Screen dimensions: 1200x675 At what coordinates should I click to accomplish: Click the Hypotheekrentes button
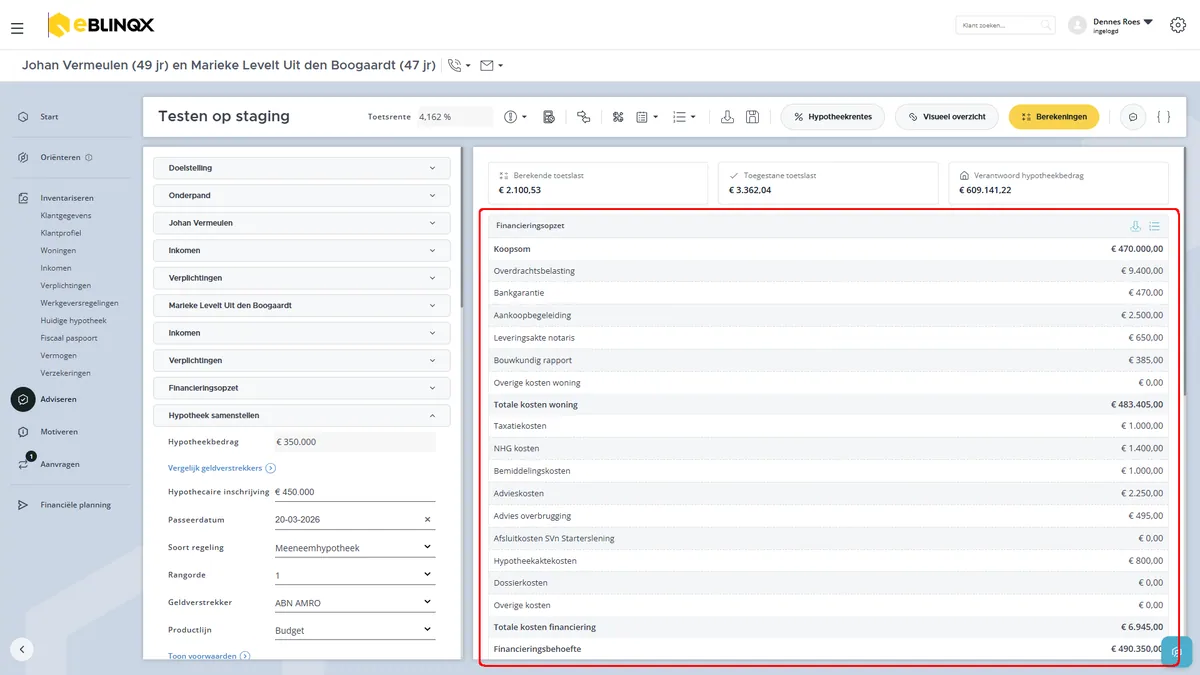click(833, 117)
